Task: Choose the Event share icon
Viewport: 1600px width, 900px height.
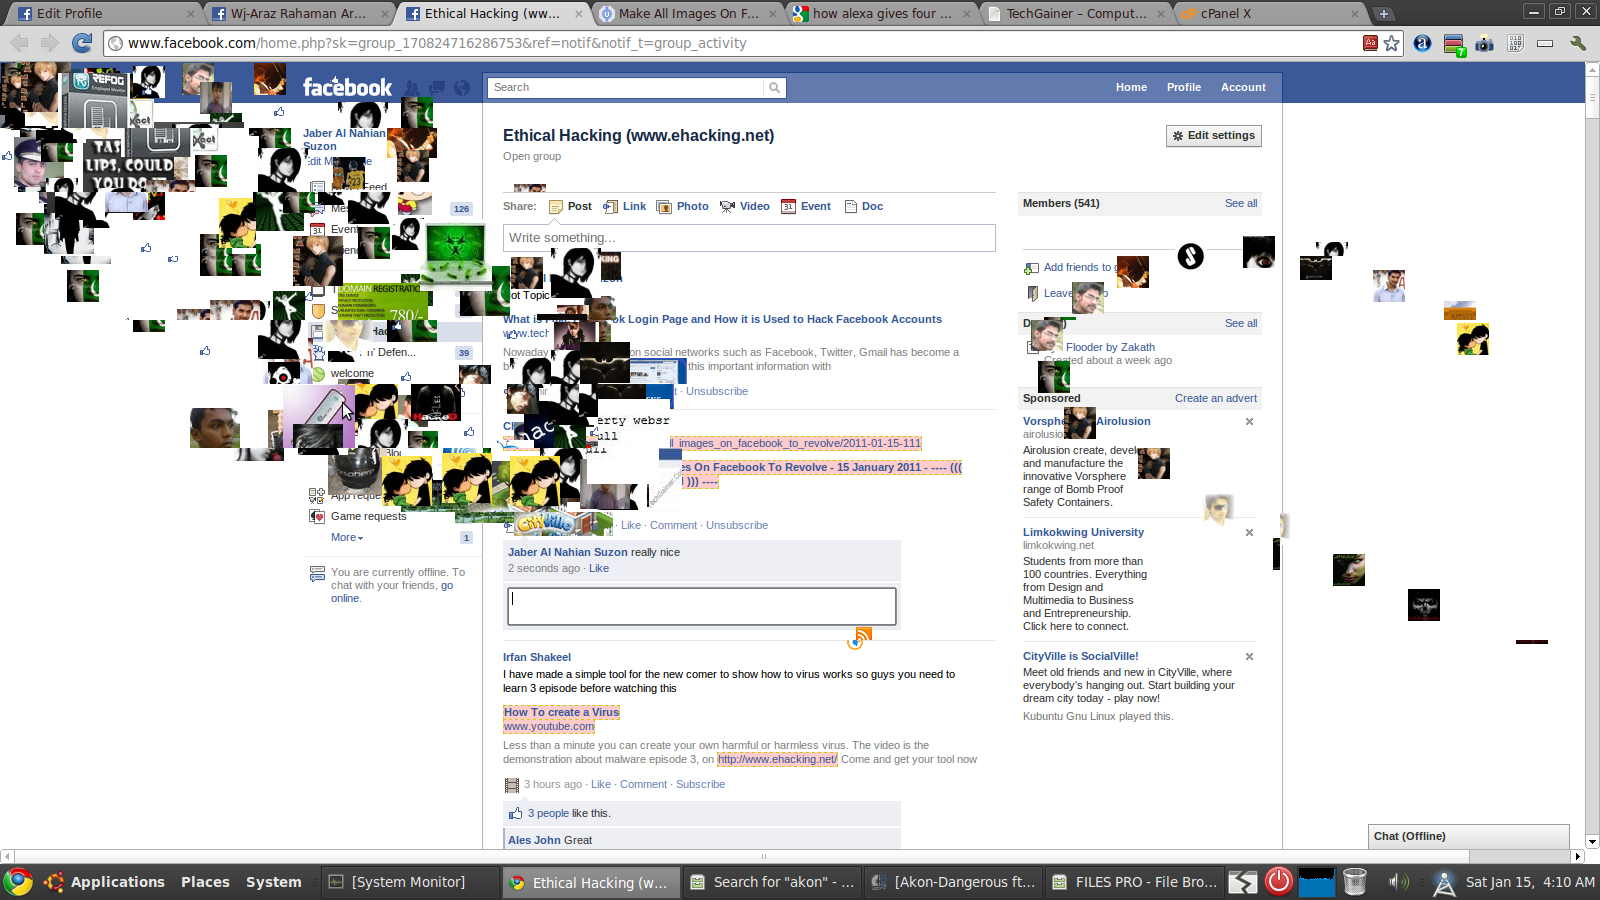Action: coord(788,207)
